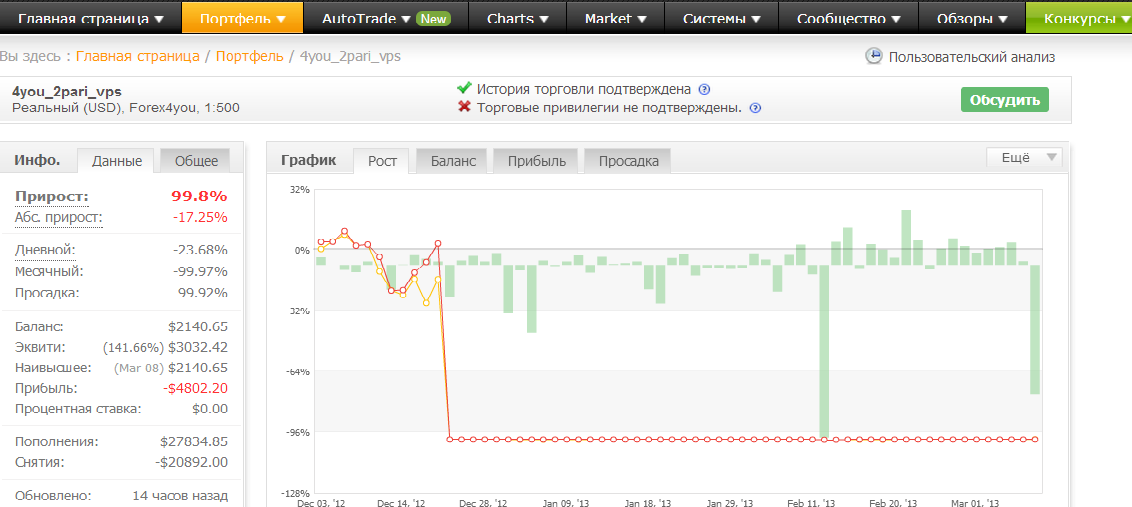1132x507 pixels.
Task: Follow the Главная страница breadcrumb link
Action: point(138,56)
